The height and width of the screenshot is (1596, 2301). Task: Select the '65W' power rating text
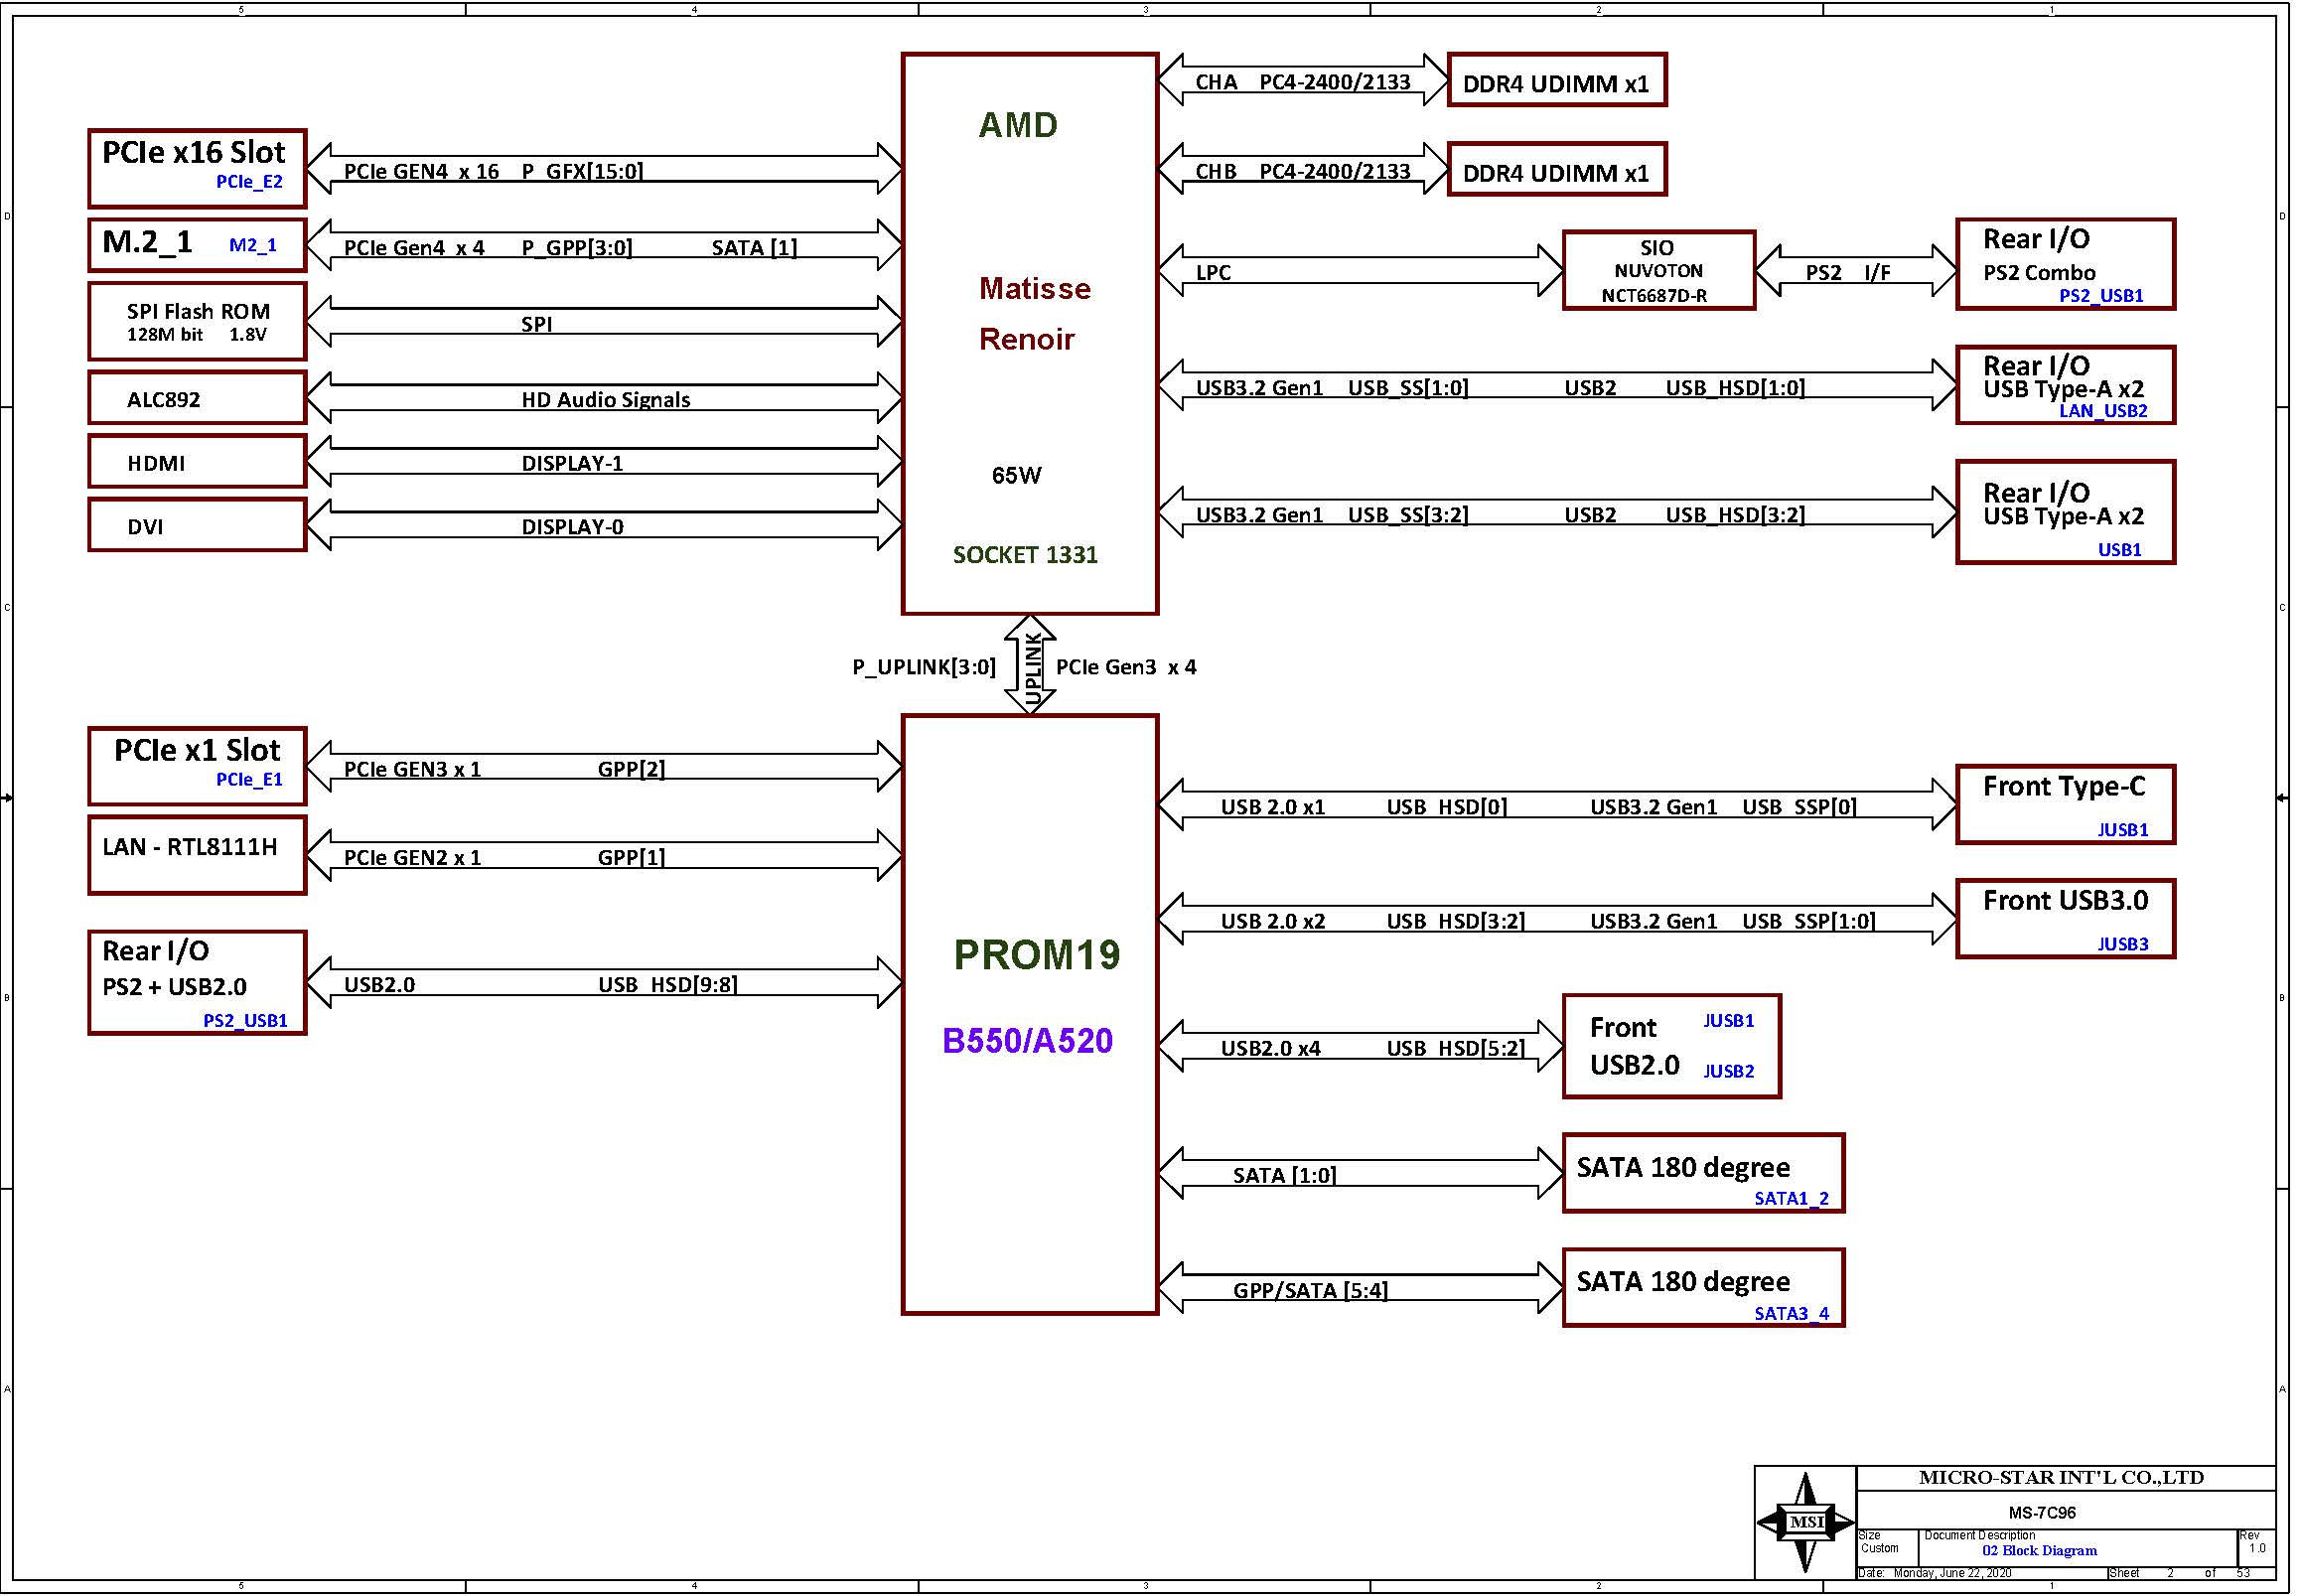1017,475
